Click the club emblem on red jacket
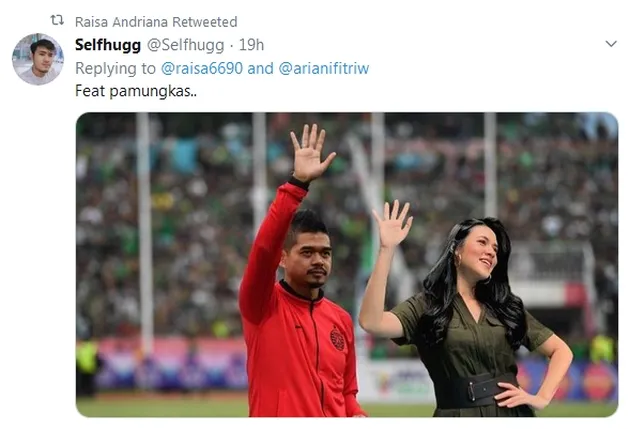Viewport: 630px width, 429px height. 337,338
